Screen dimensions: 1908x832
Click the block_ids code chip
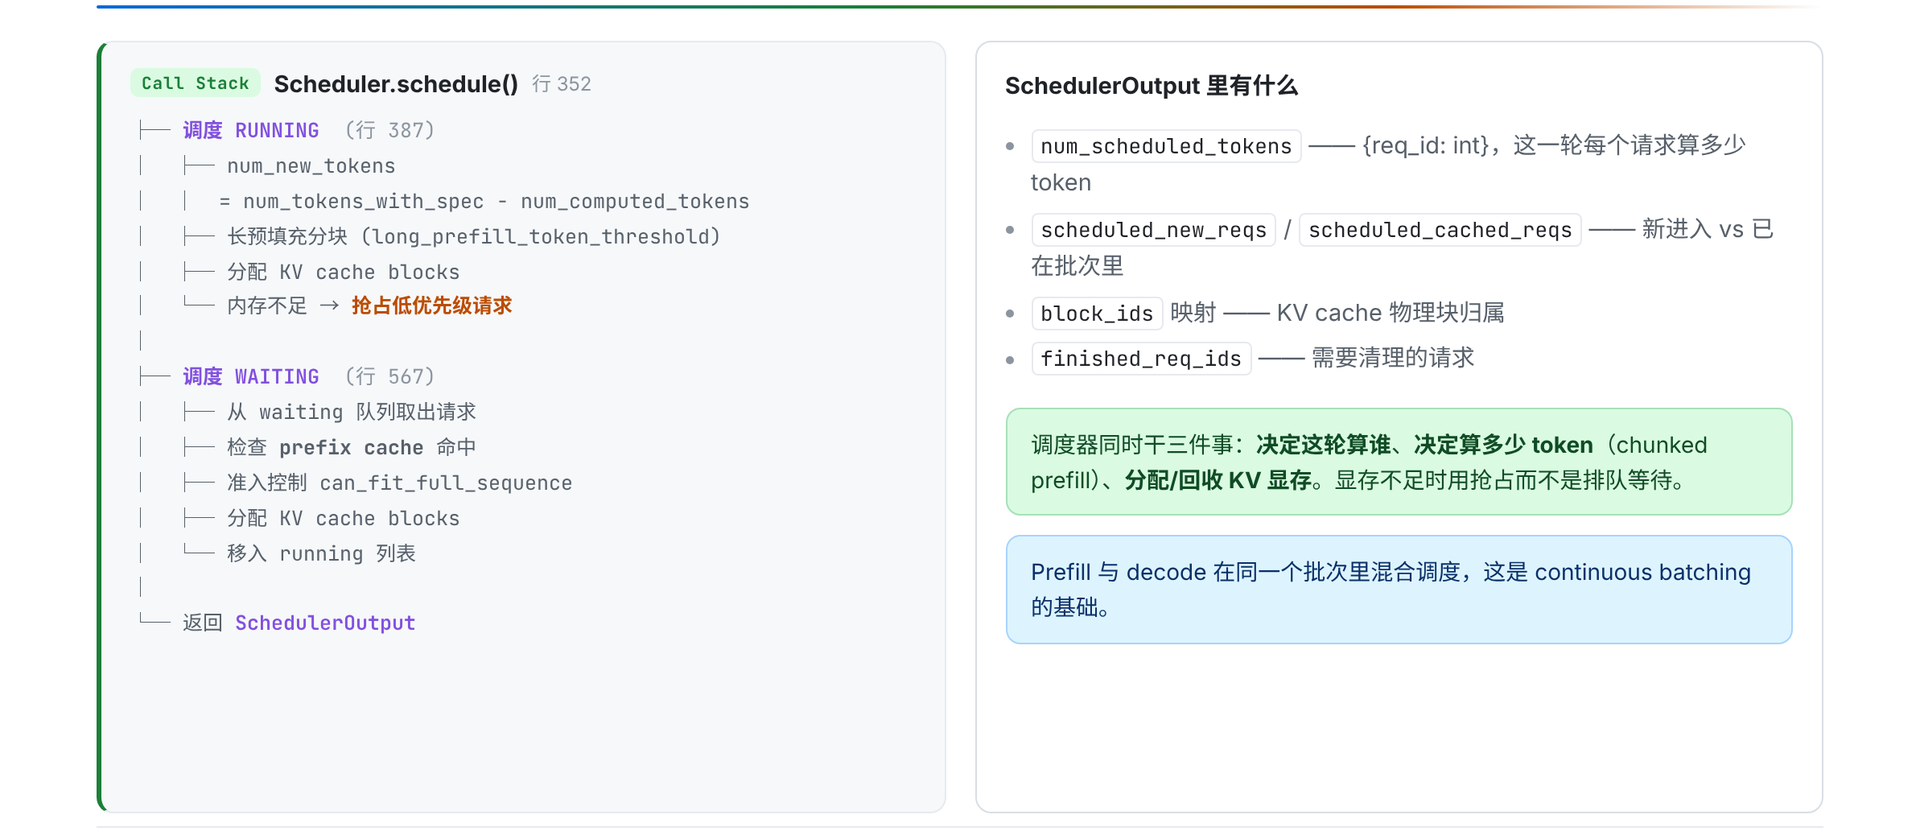(1097, 313)
